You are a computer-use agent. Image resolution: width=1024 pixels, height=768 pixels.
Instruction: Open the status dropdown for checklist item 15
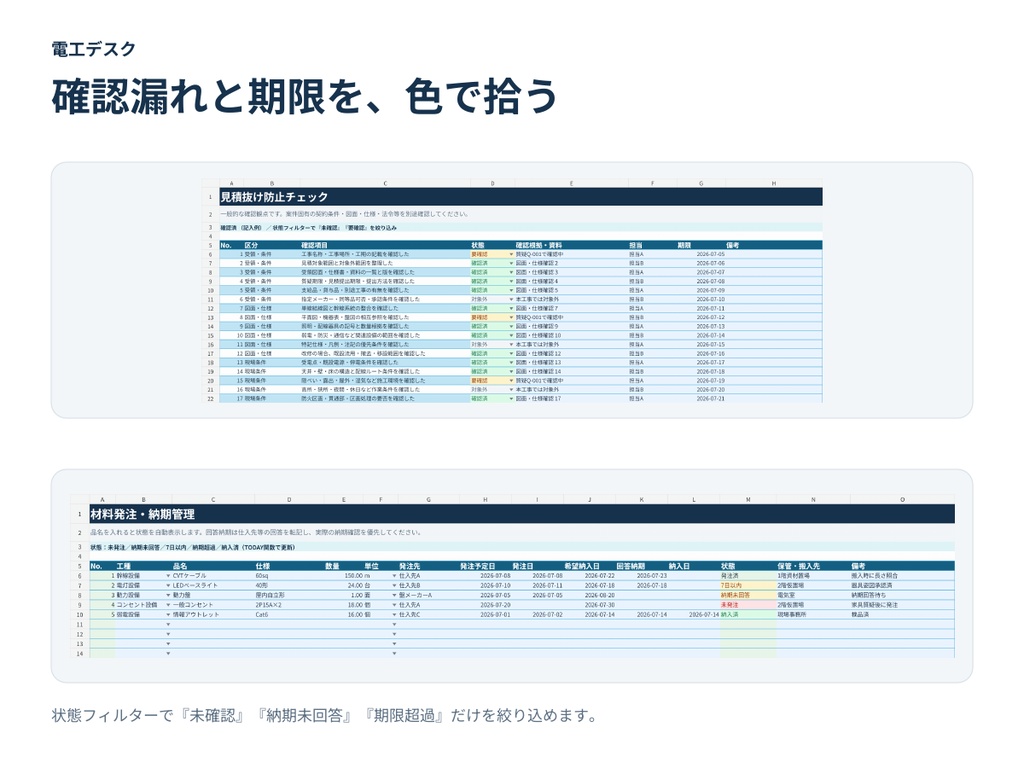511,381
